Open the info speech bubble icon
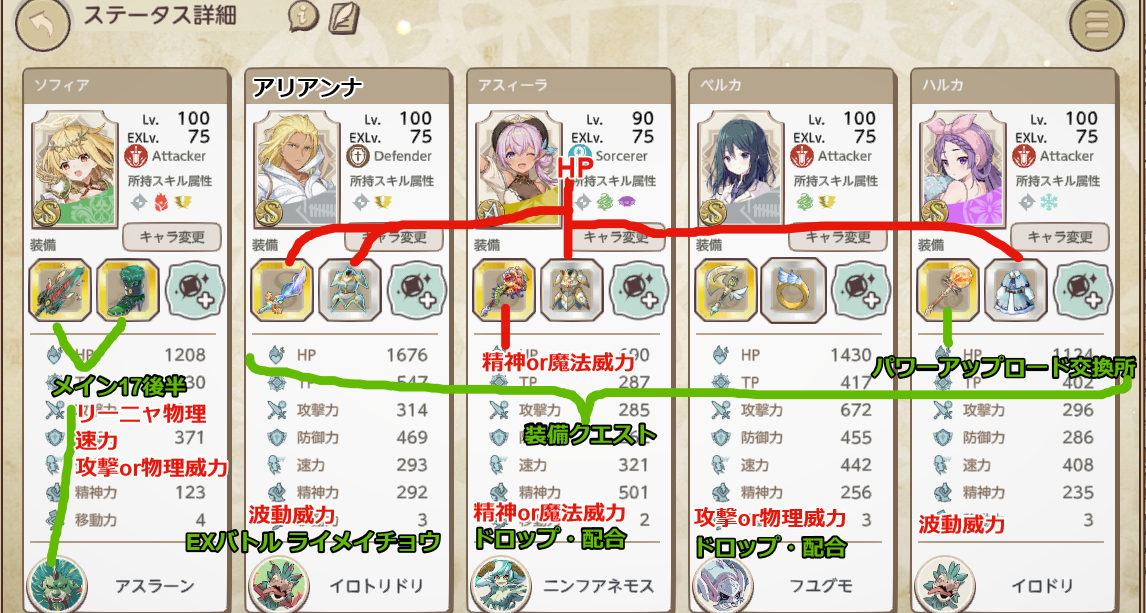 [x=303, y=17]
